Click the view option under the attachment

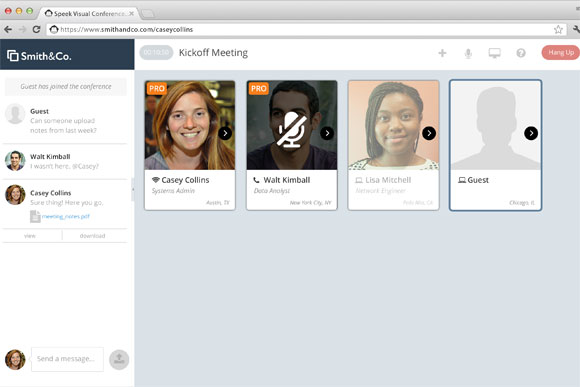pyautogui.click(x=30, y=236)
